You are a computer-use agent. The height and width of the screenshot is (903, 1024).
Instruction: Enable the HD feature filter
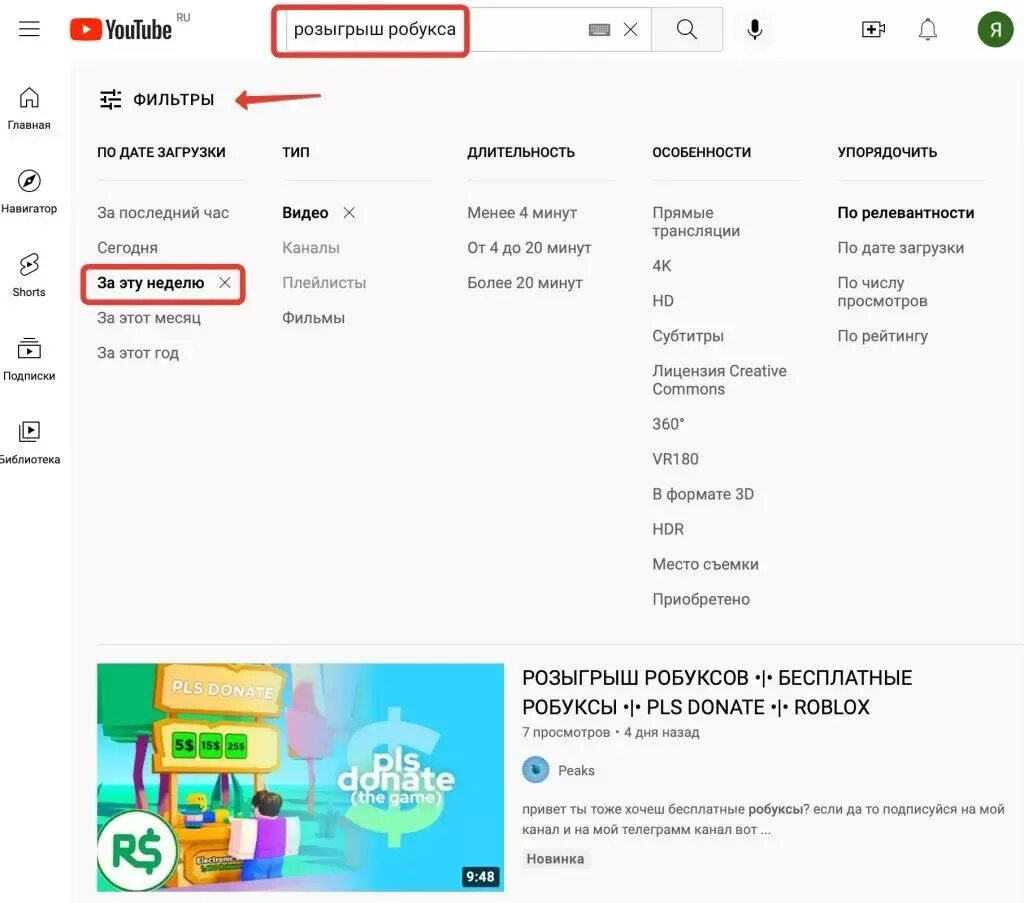tap(663, 301)
